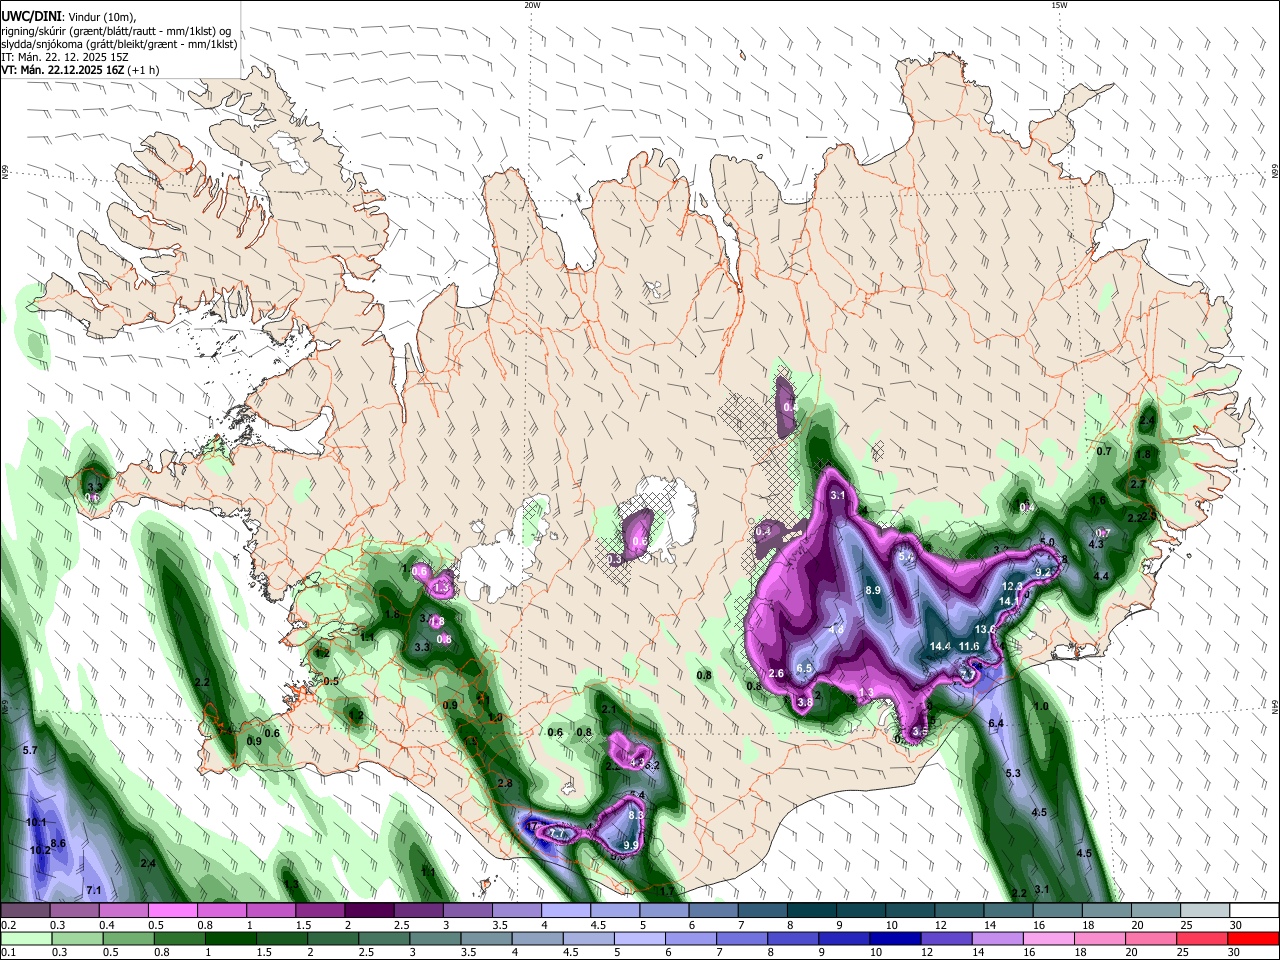Select snow scale swatch between 3 and 3.5
The width and height of the screenshot is (1280, 960).
tap(467, 910)
